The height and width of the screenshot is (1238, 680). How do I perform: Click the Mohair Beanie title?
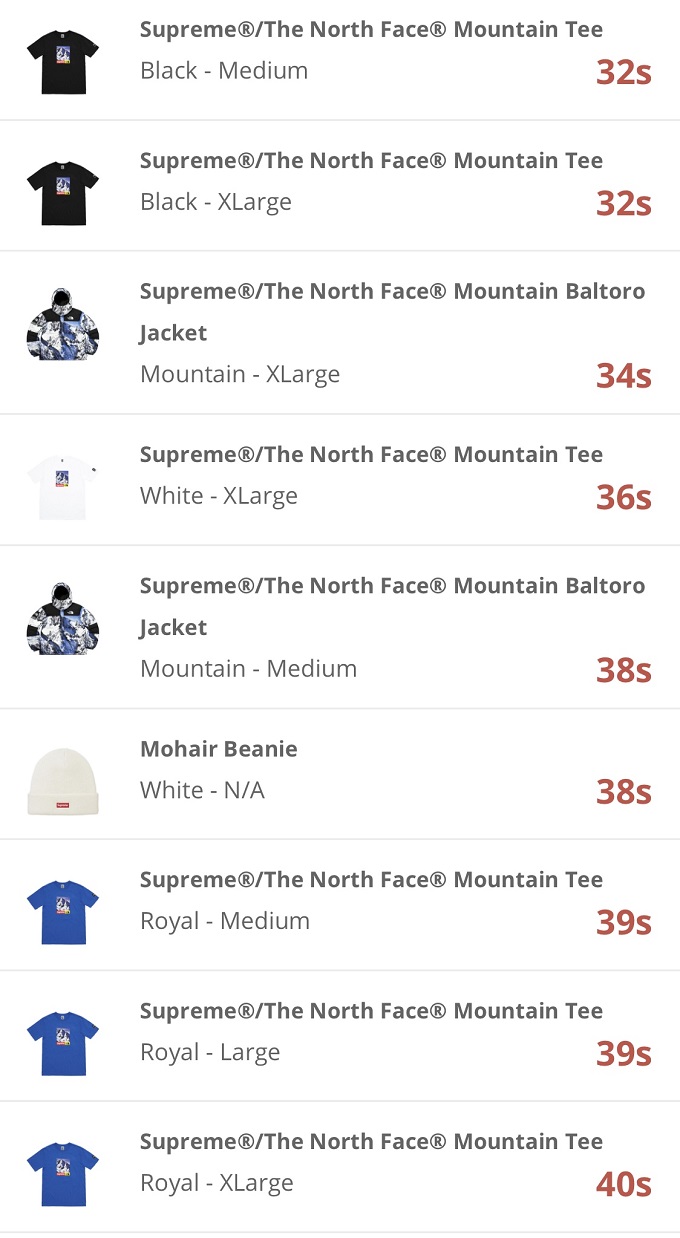pos(218,749)
